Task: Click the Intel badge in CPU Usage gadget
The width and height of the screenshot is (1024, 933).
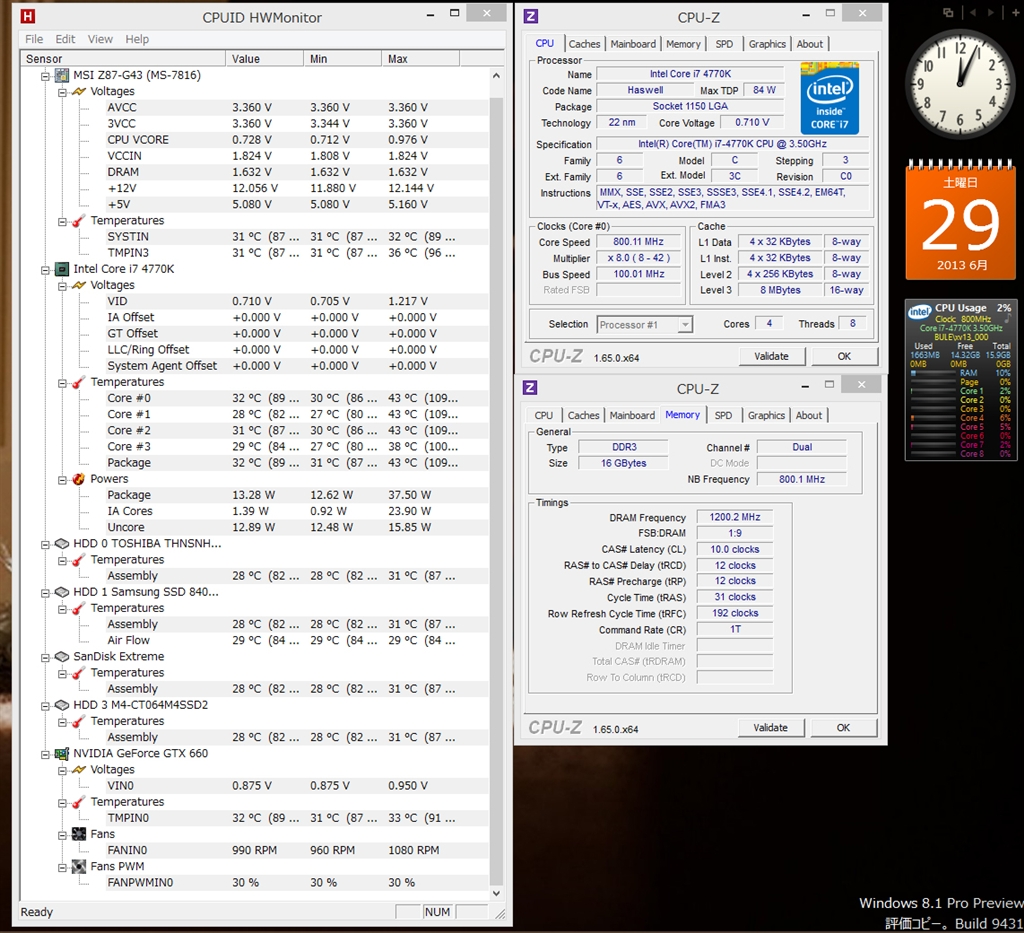Action: (x=919, y=312)
